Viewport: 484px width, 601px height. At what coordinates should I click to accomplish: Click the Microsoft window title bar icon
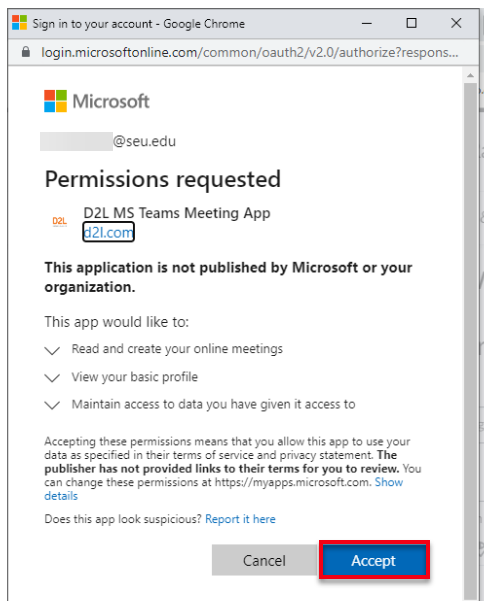(20, 23)
